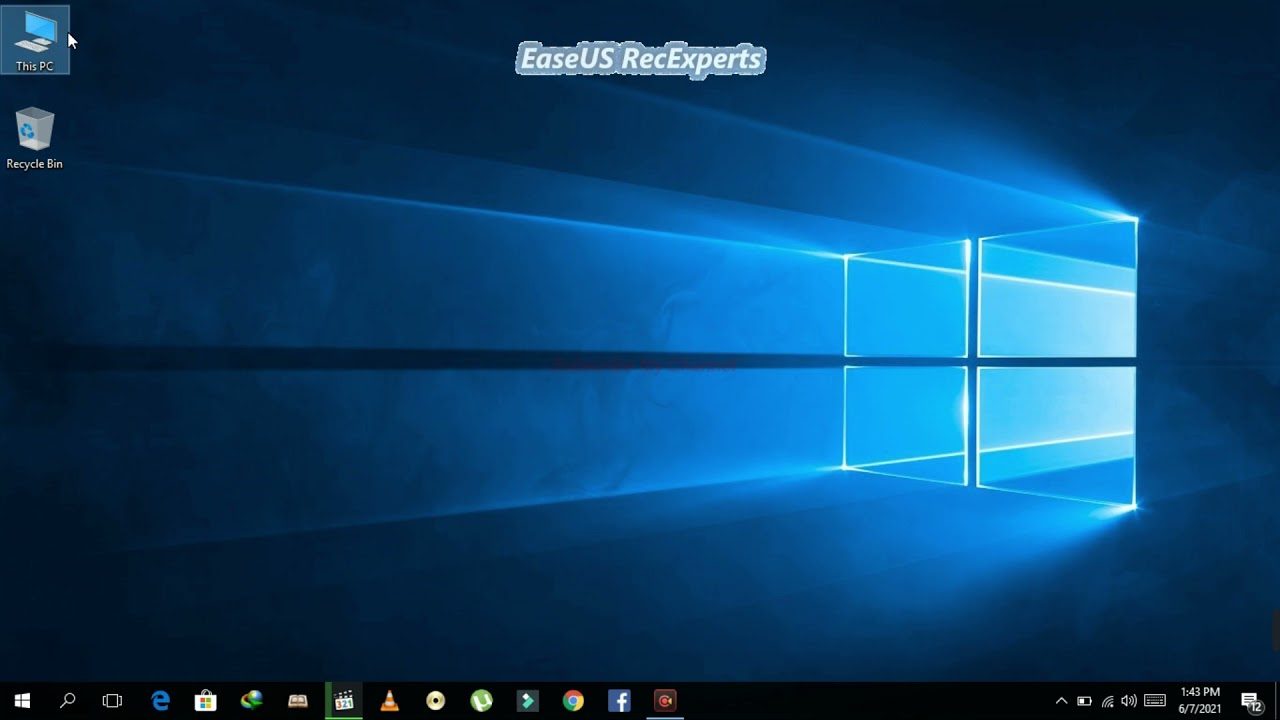The height and width of the screenshot is (720, 1280).
Task: Click the Show desktop strip at taskbar end
Action: pyautogui.click(x=1277, y=701)
